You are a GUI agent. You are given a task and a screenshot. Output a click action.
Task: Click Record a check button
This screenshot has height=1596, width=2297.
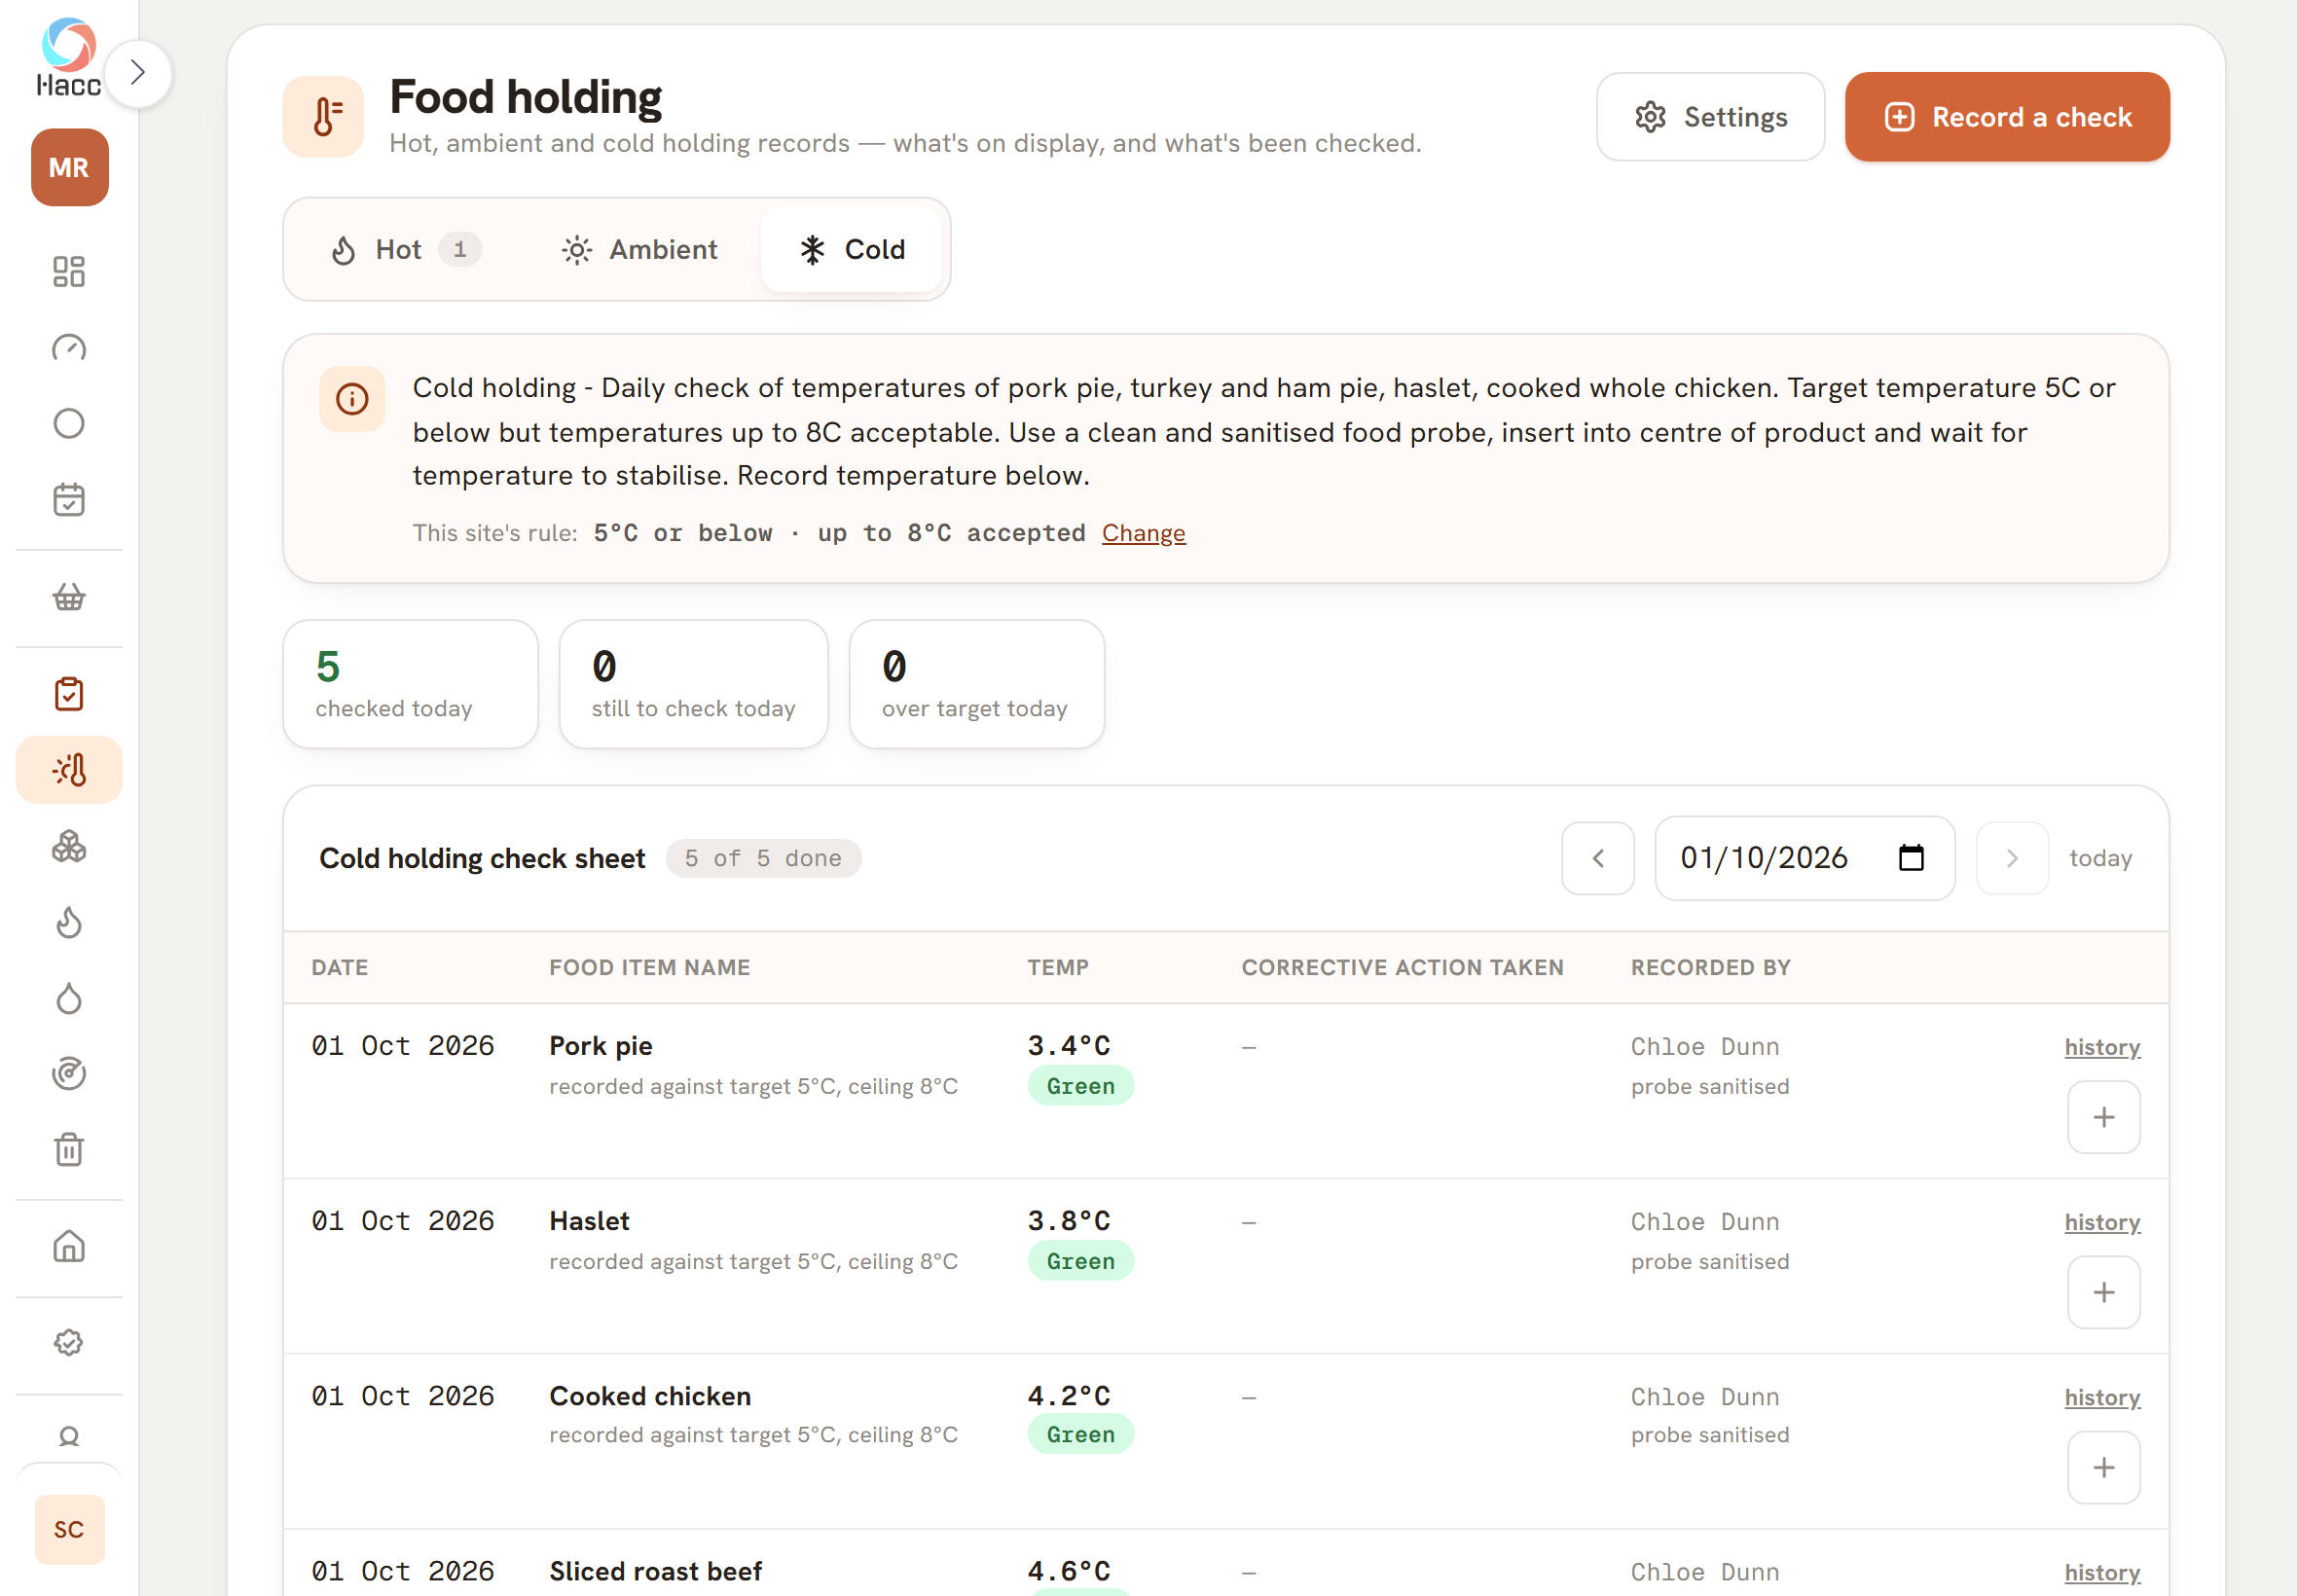(x=2007, y=117)
